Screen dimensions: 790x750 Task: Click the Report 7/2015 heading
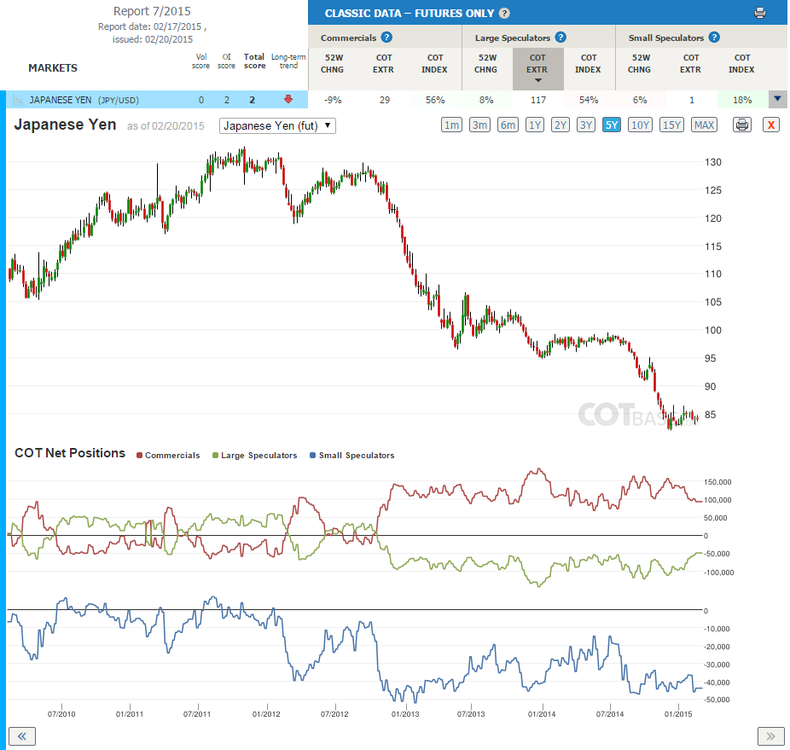click(152, 11)
